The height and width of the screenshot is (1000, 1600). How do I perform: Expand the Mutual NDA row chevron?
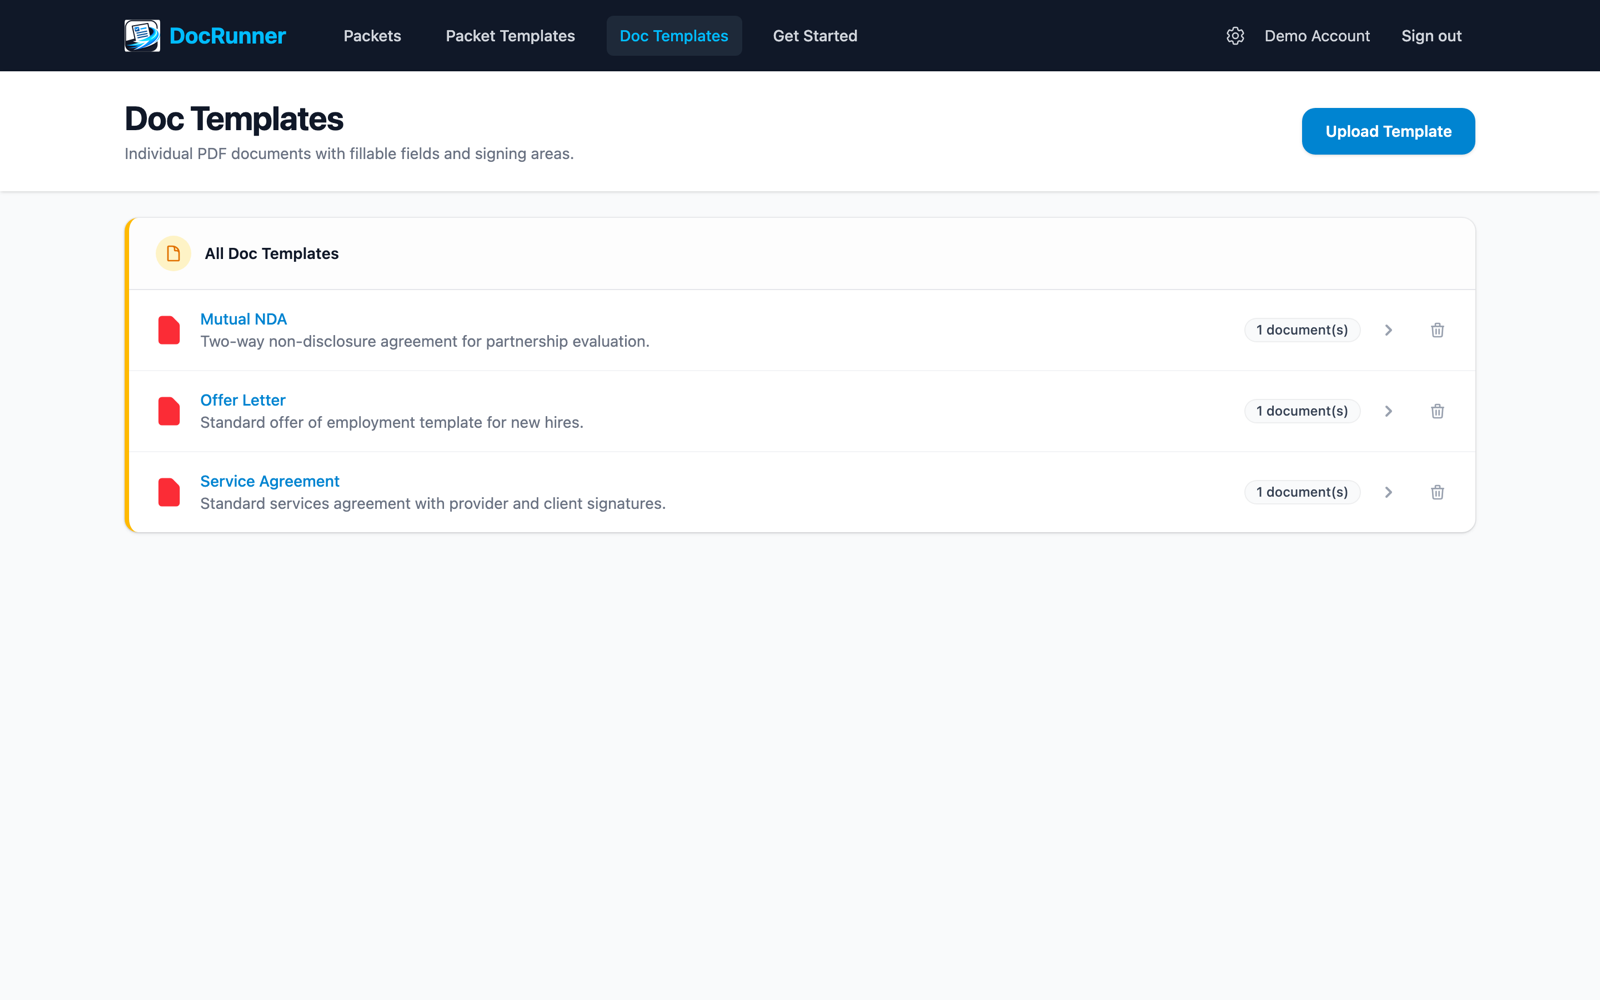[x=1388, y=330]
